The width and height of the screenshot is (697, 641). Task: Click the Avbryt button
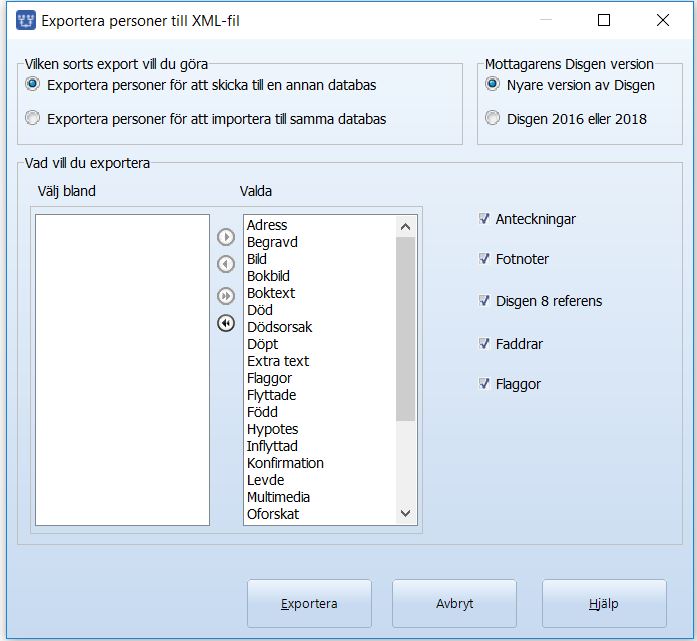coord(454,603)
